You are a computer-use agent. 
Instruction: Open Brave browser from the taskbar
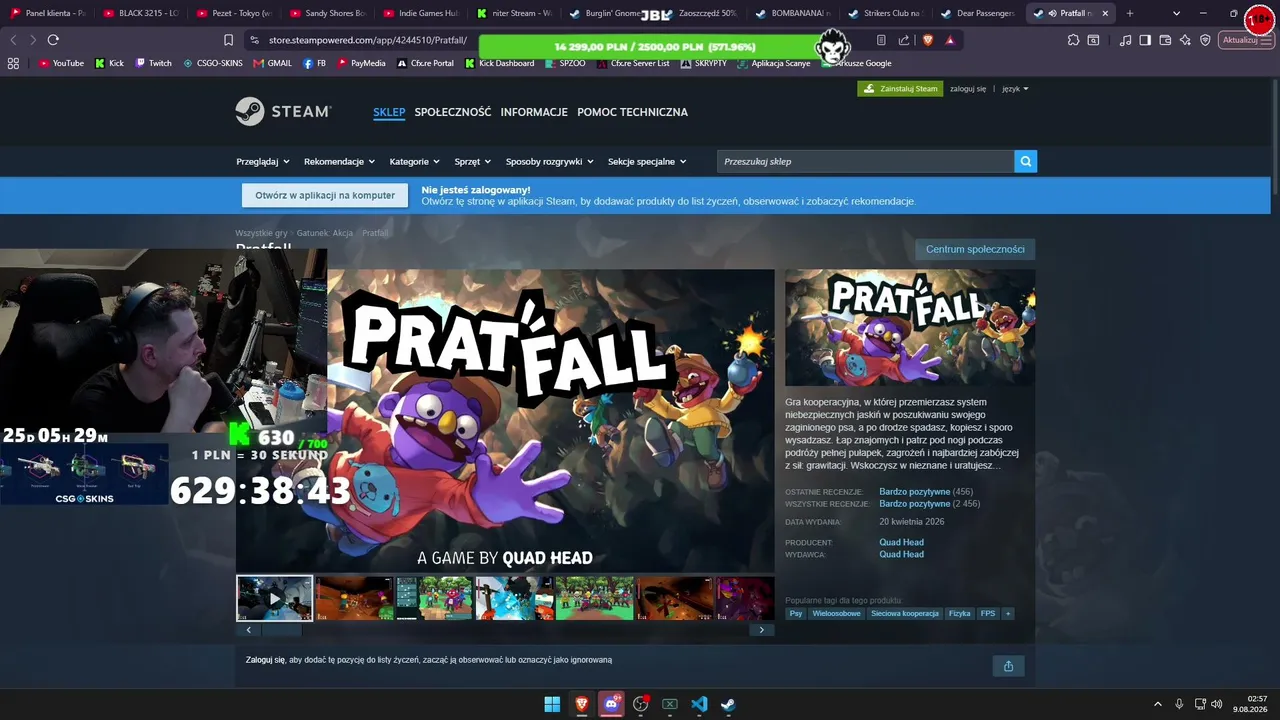coord(581,704)
